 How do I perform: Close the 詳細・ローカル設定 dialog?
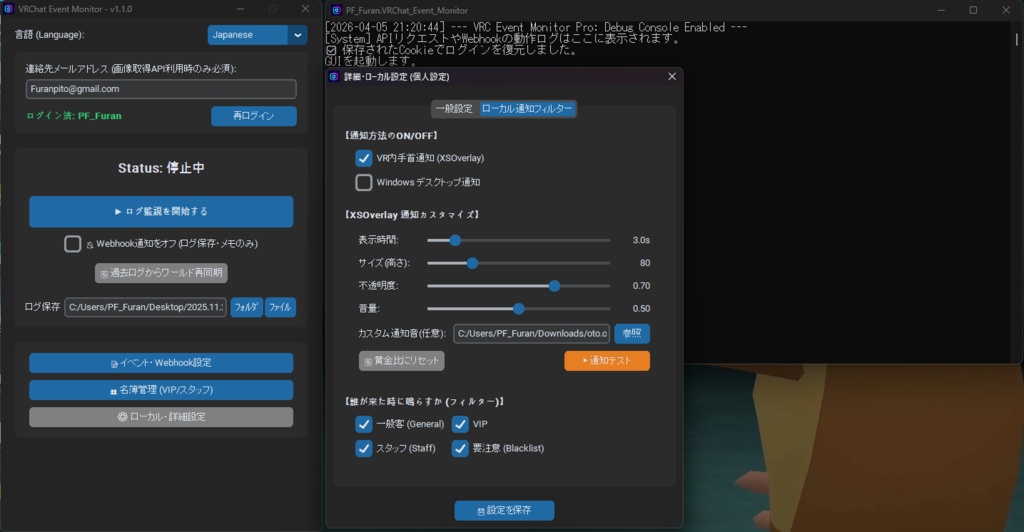(672, 76)
